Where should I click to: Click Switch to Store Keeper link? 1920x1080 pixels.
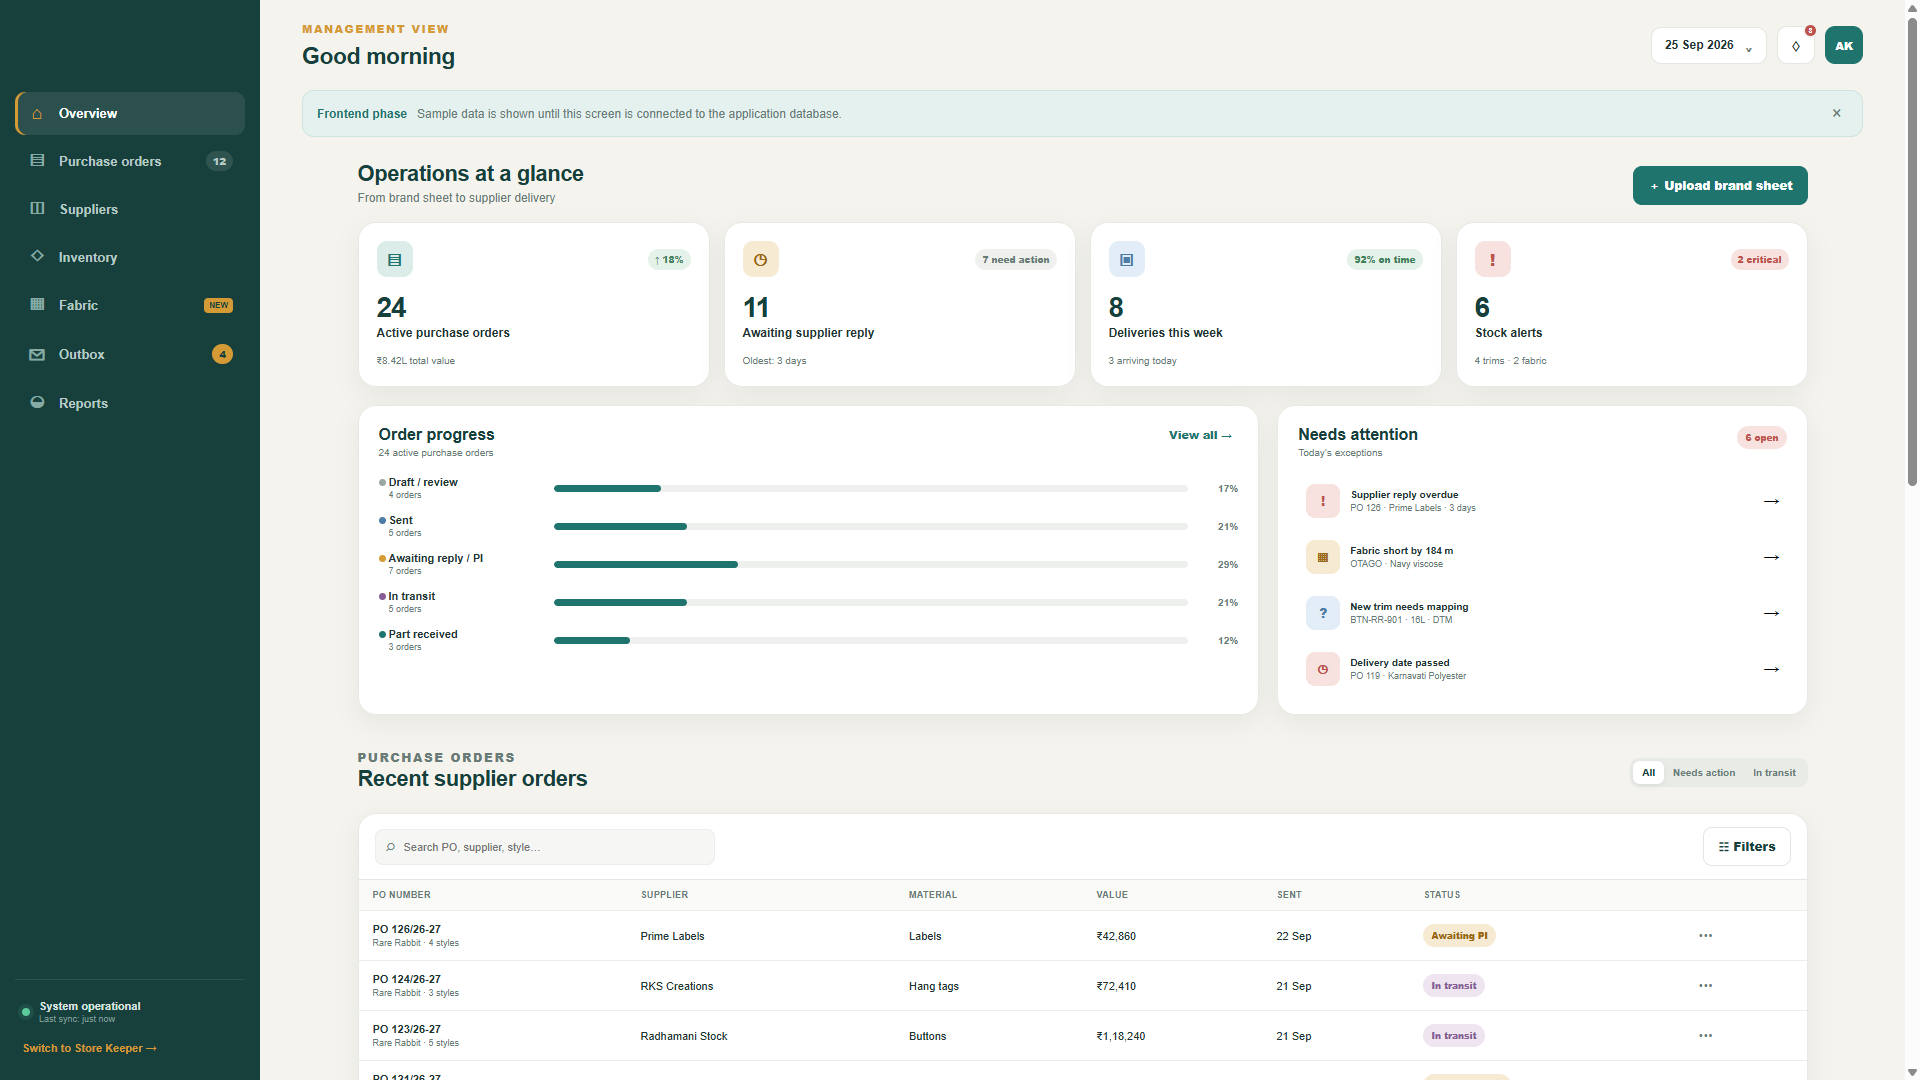coord(90,1048)
